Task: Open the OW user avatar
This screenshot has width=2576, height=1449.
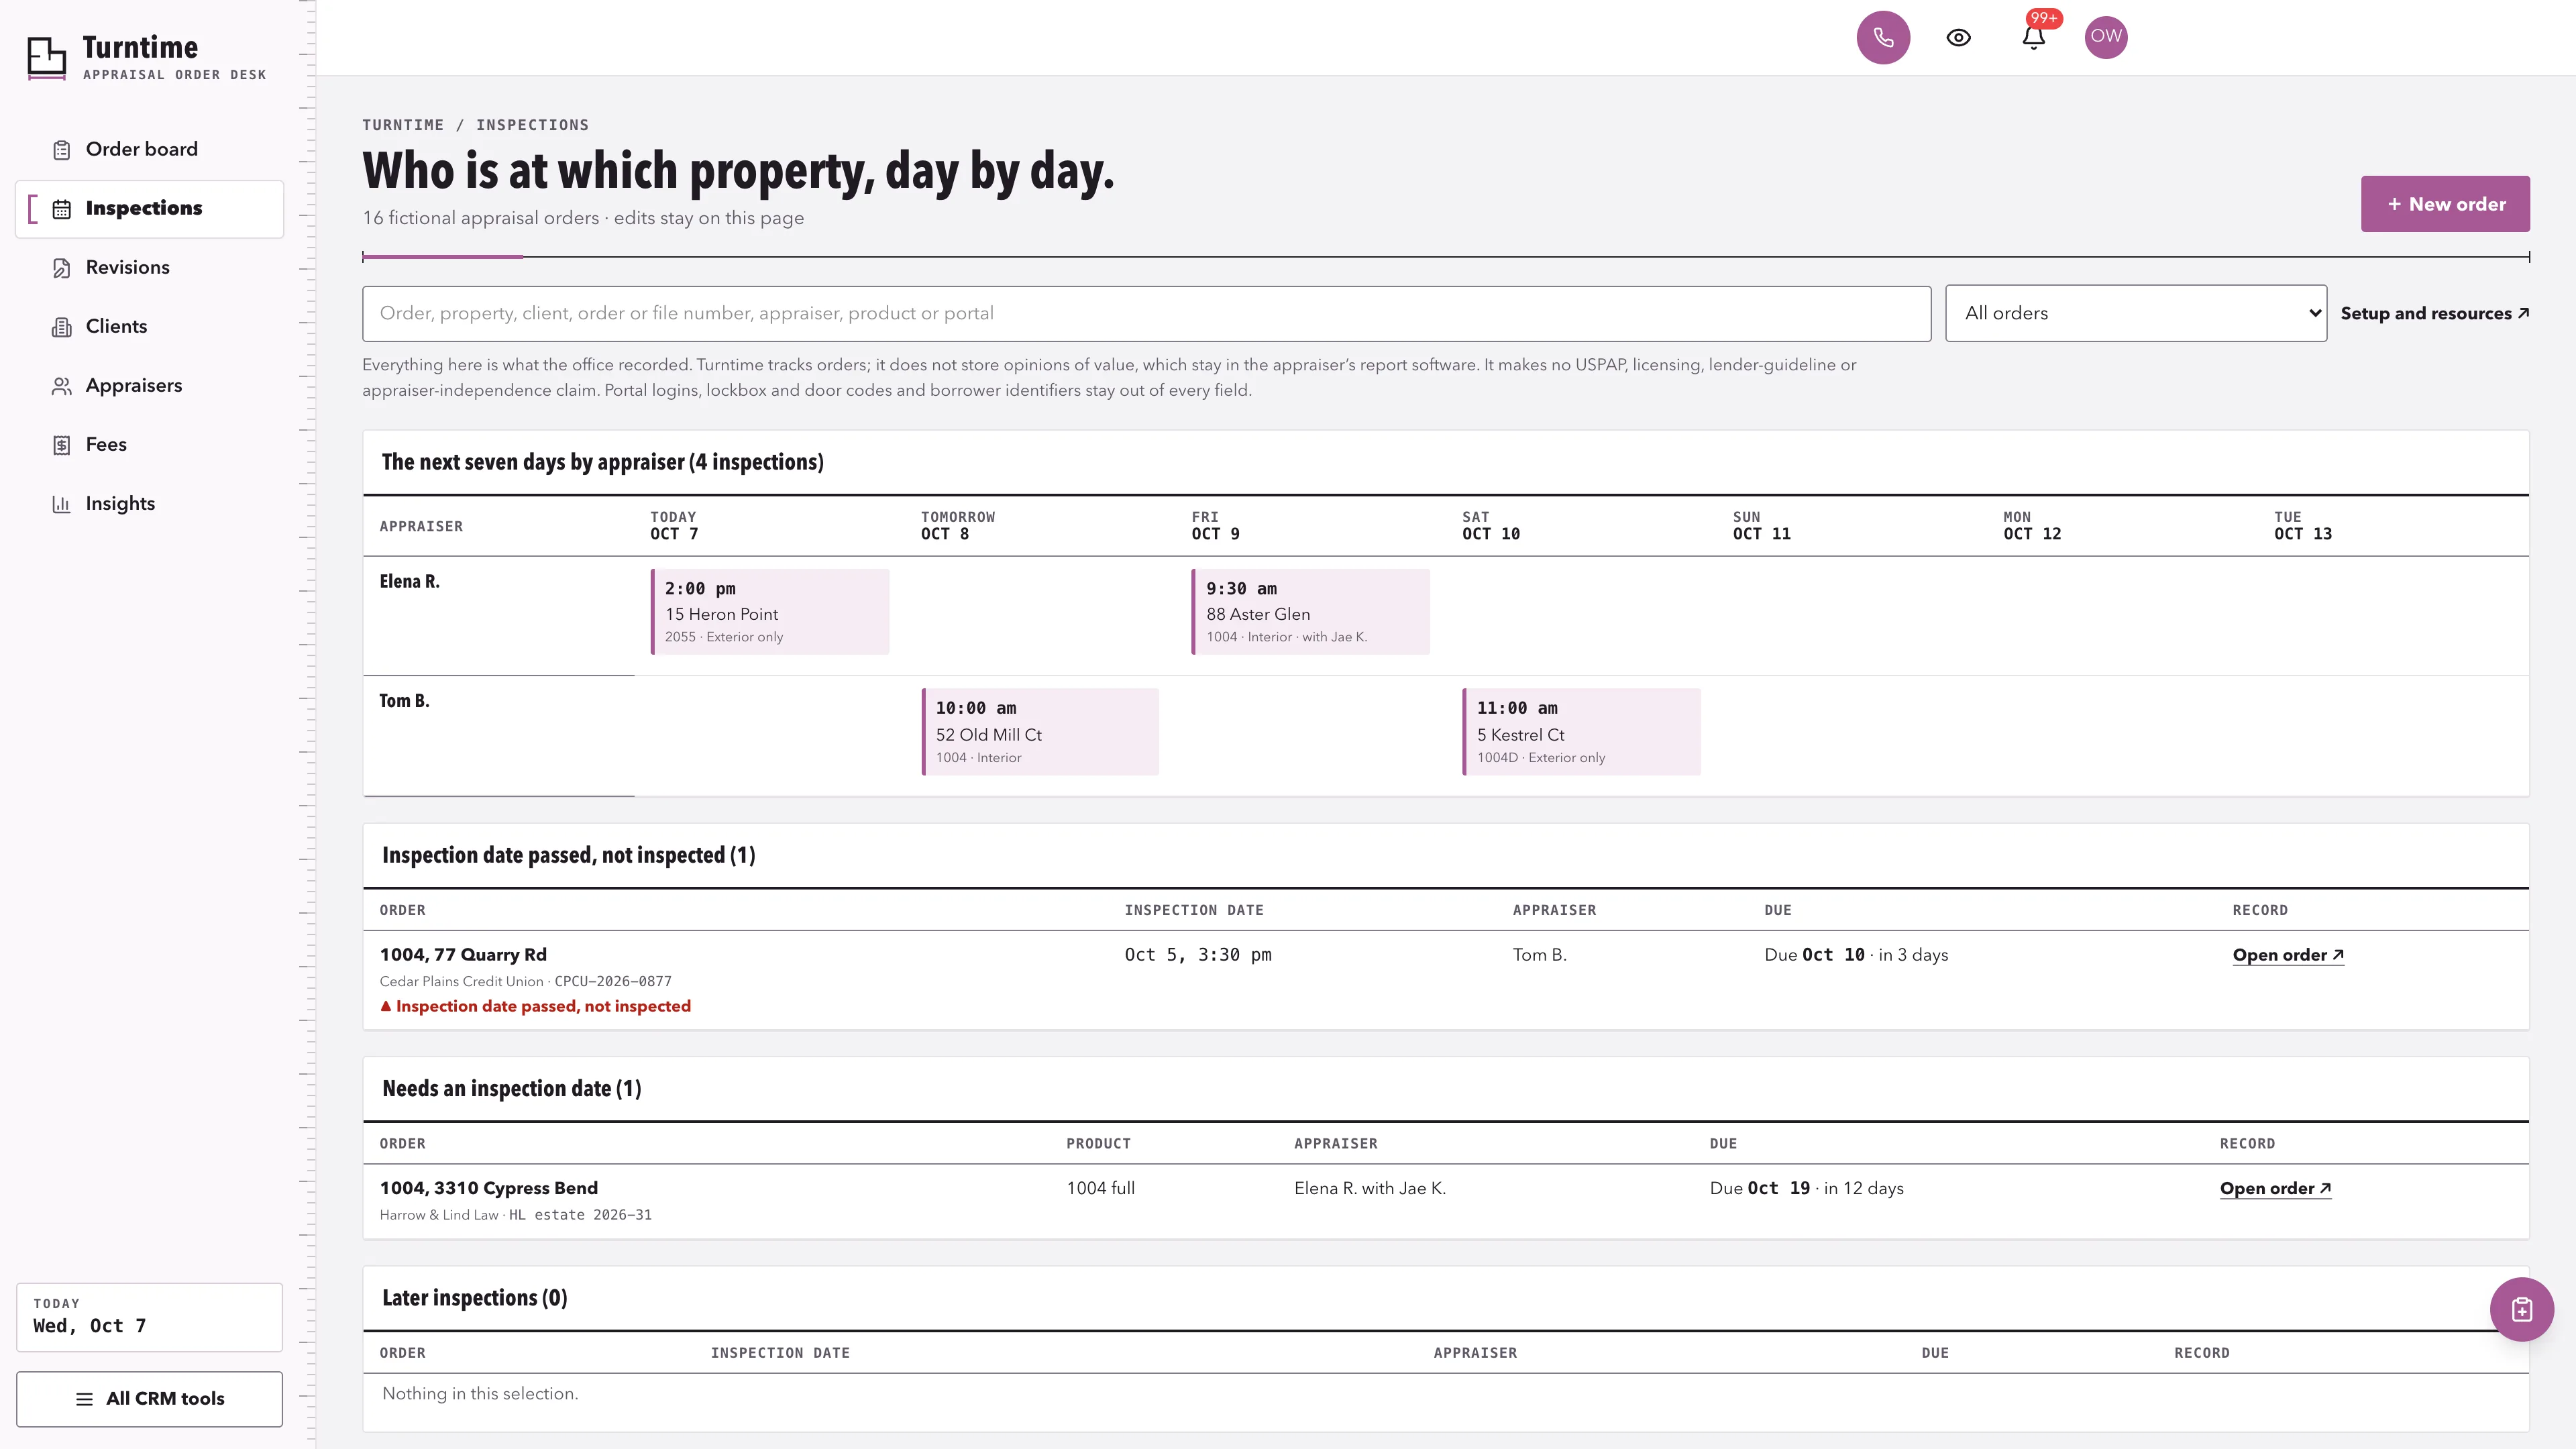Action: [x=2105, y=37]
